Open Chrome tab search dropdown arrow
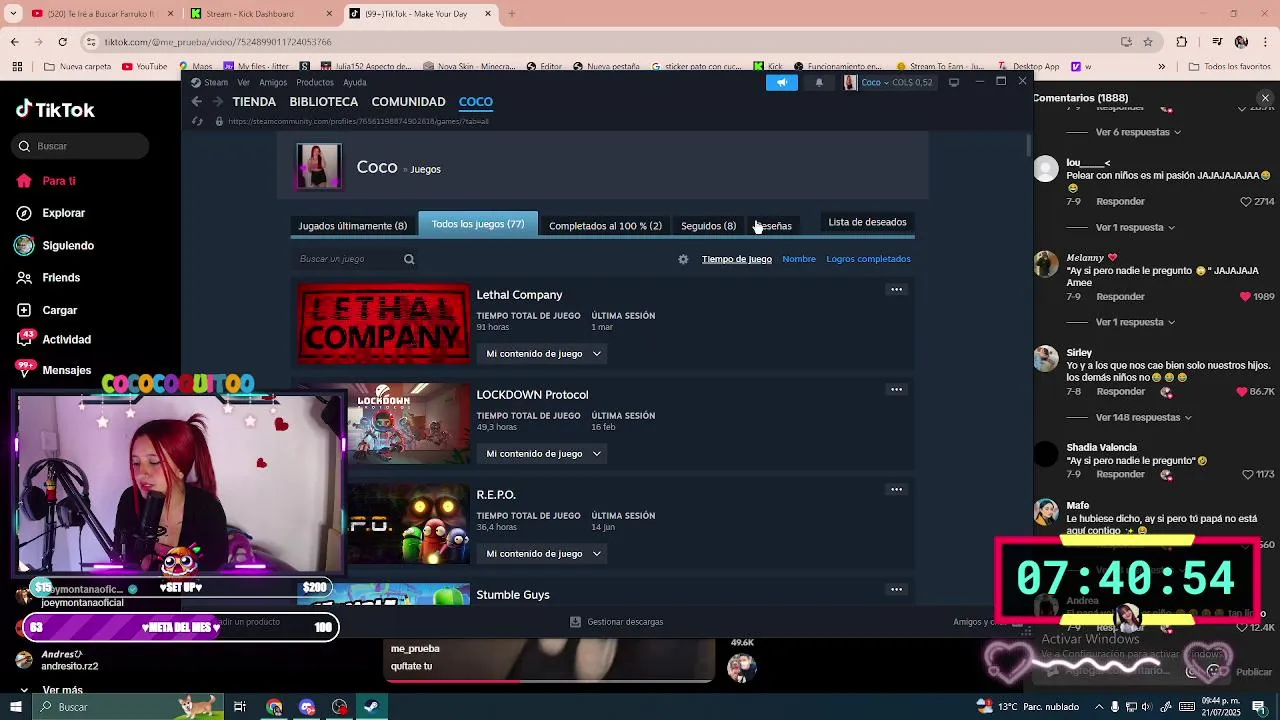The height and width of the screenshot is (720, 1280). pyautogui.click(x=14, y=14)
